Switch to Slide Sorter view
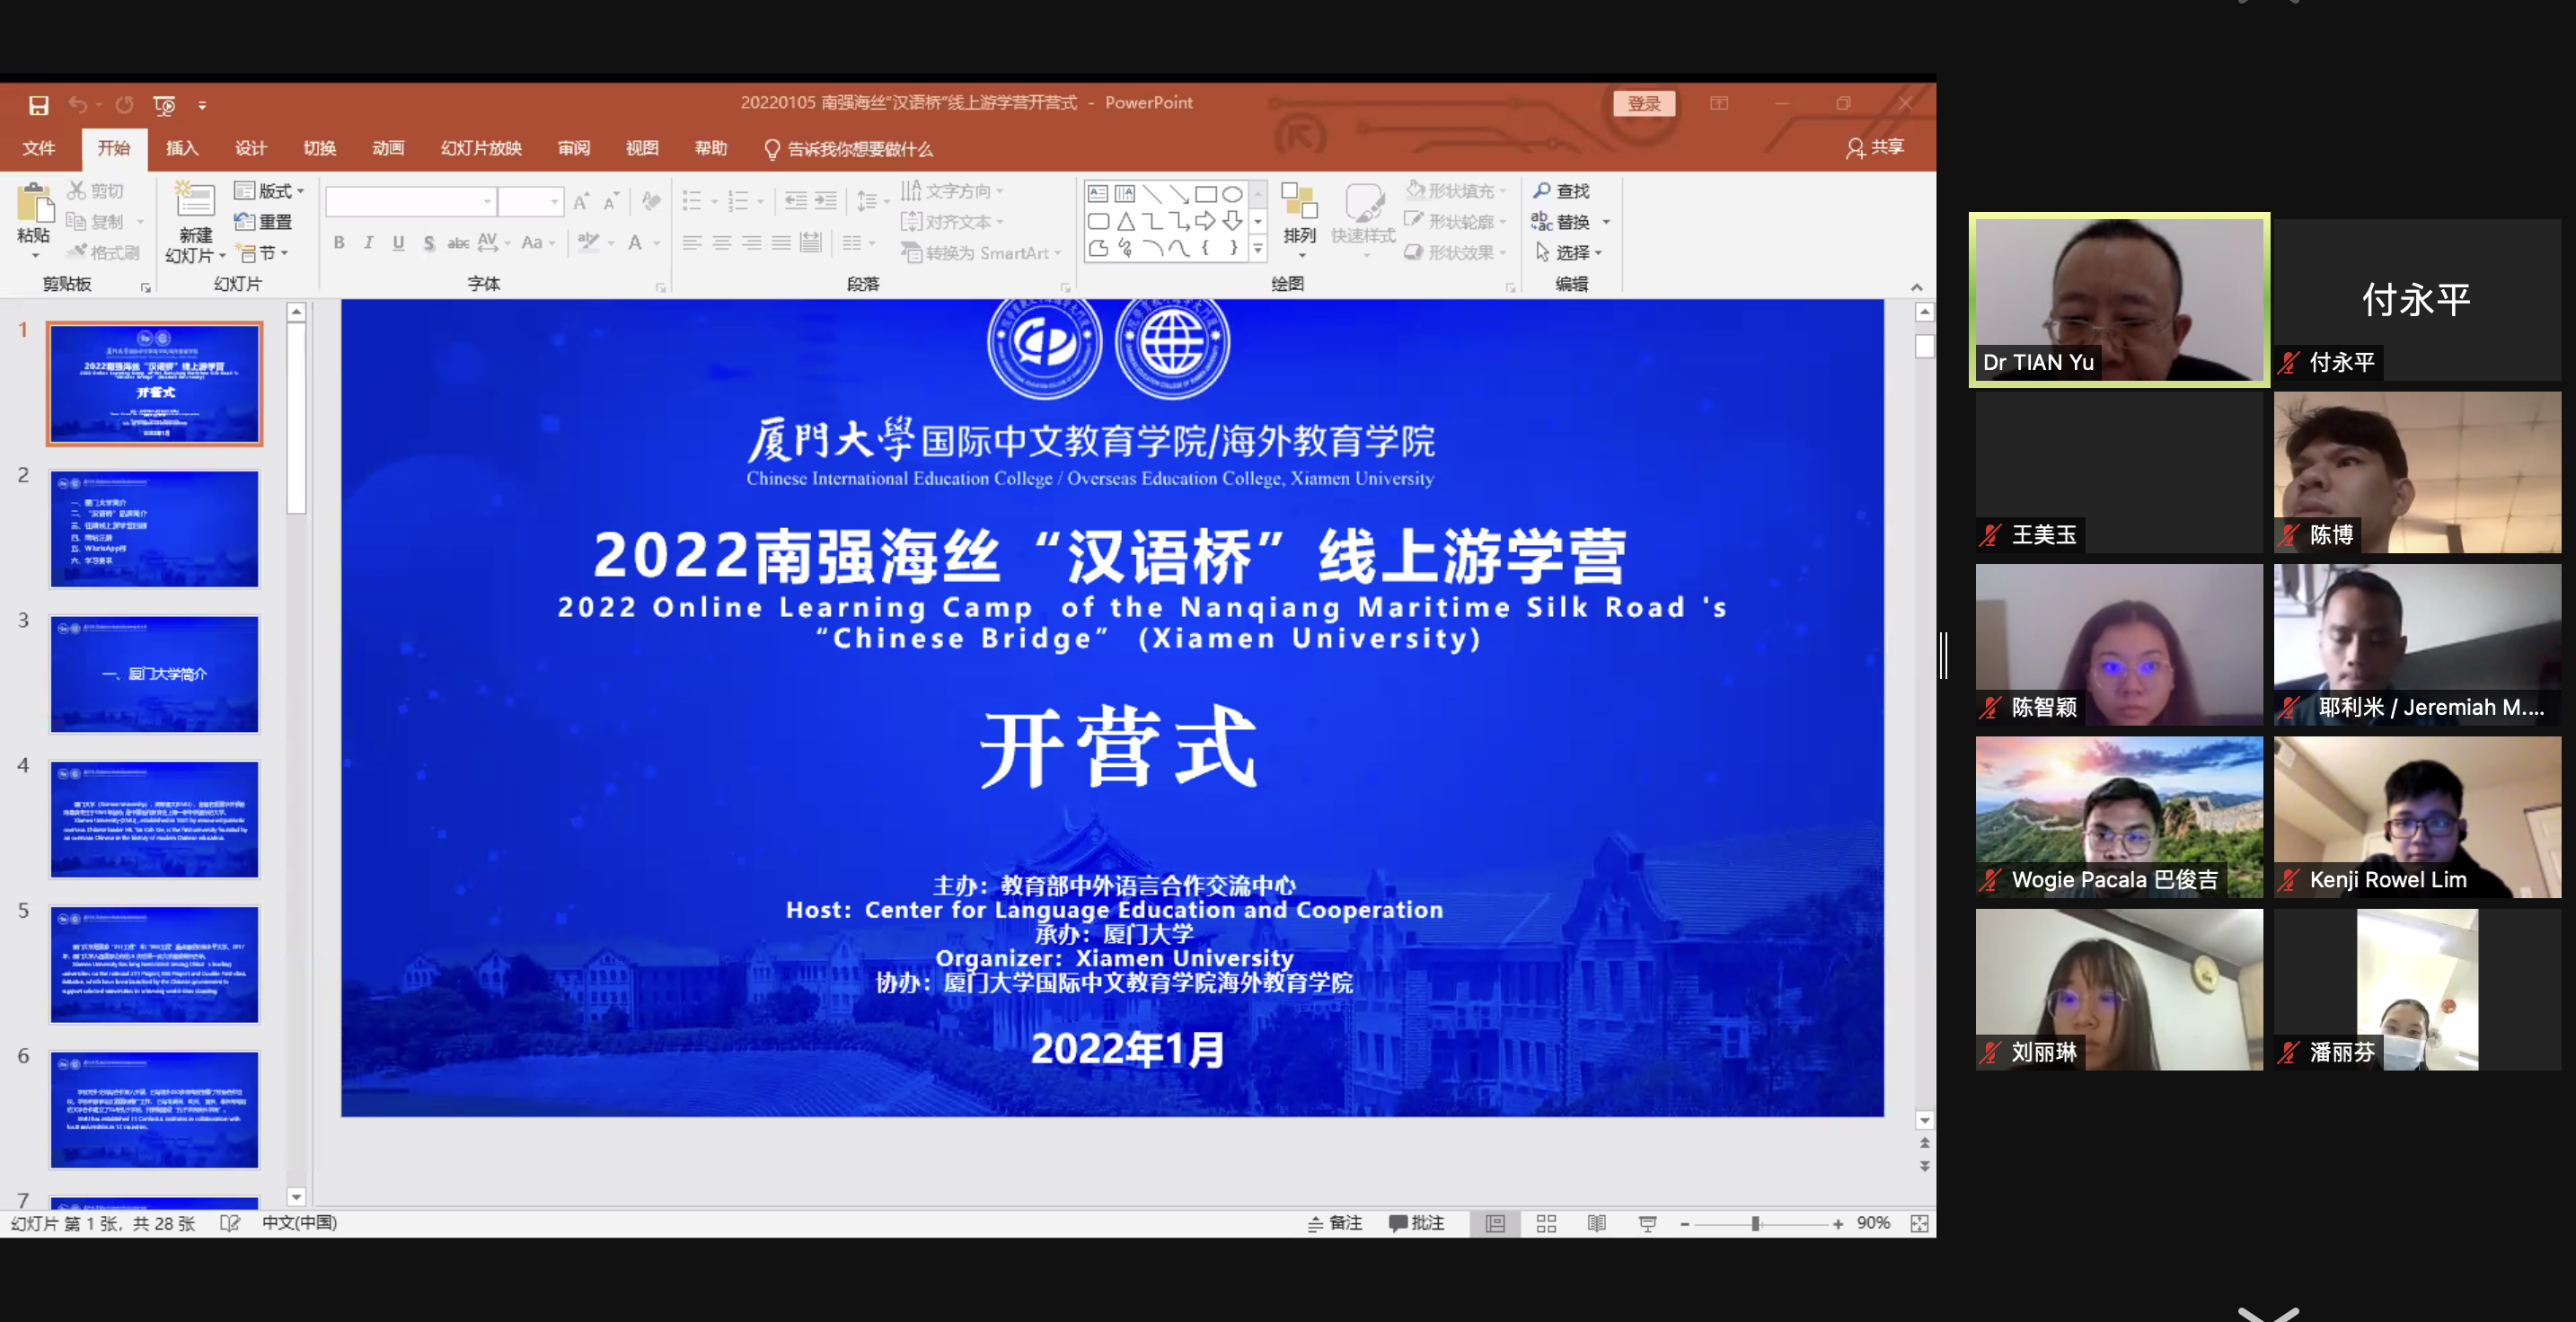The height and width of the screenshot is (1322, 2576). [x=1546, y=1223]
